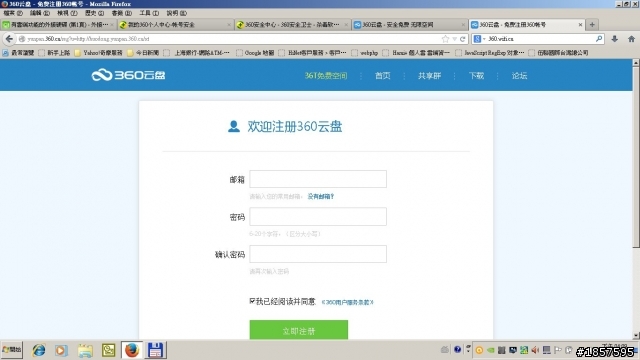Click the vertical page scrollbar
Image resolution: width=640 pixels, height=360 pixels.
pos(636,199)
